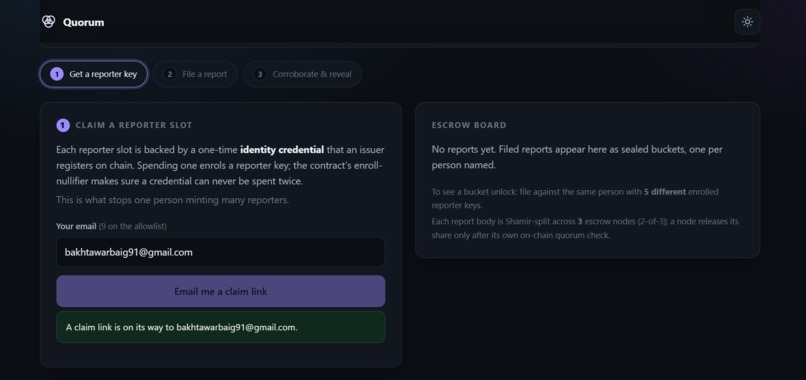Click the Quorum logo icon
The height and width of the screenshot is (380, 806).
(48, 22)
